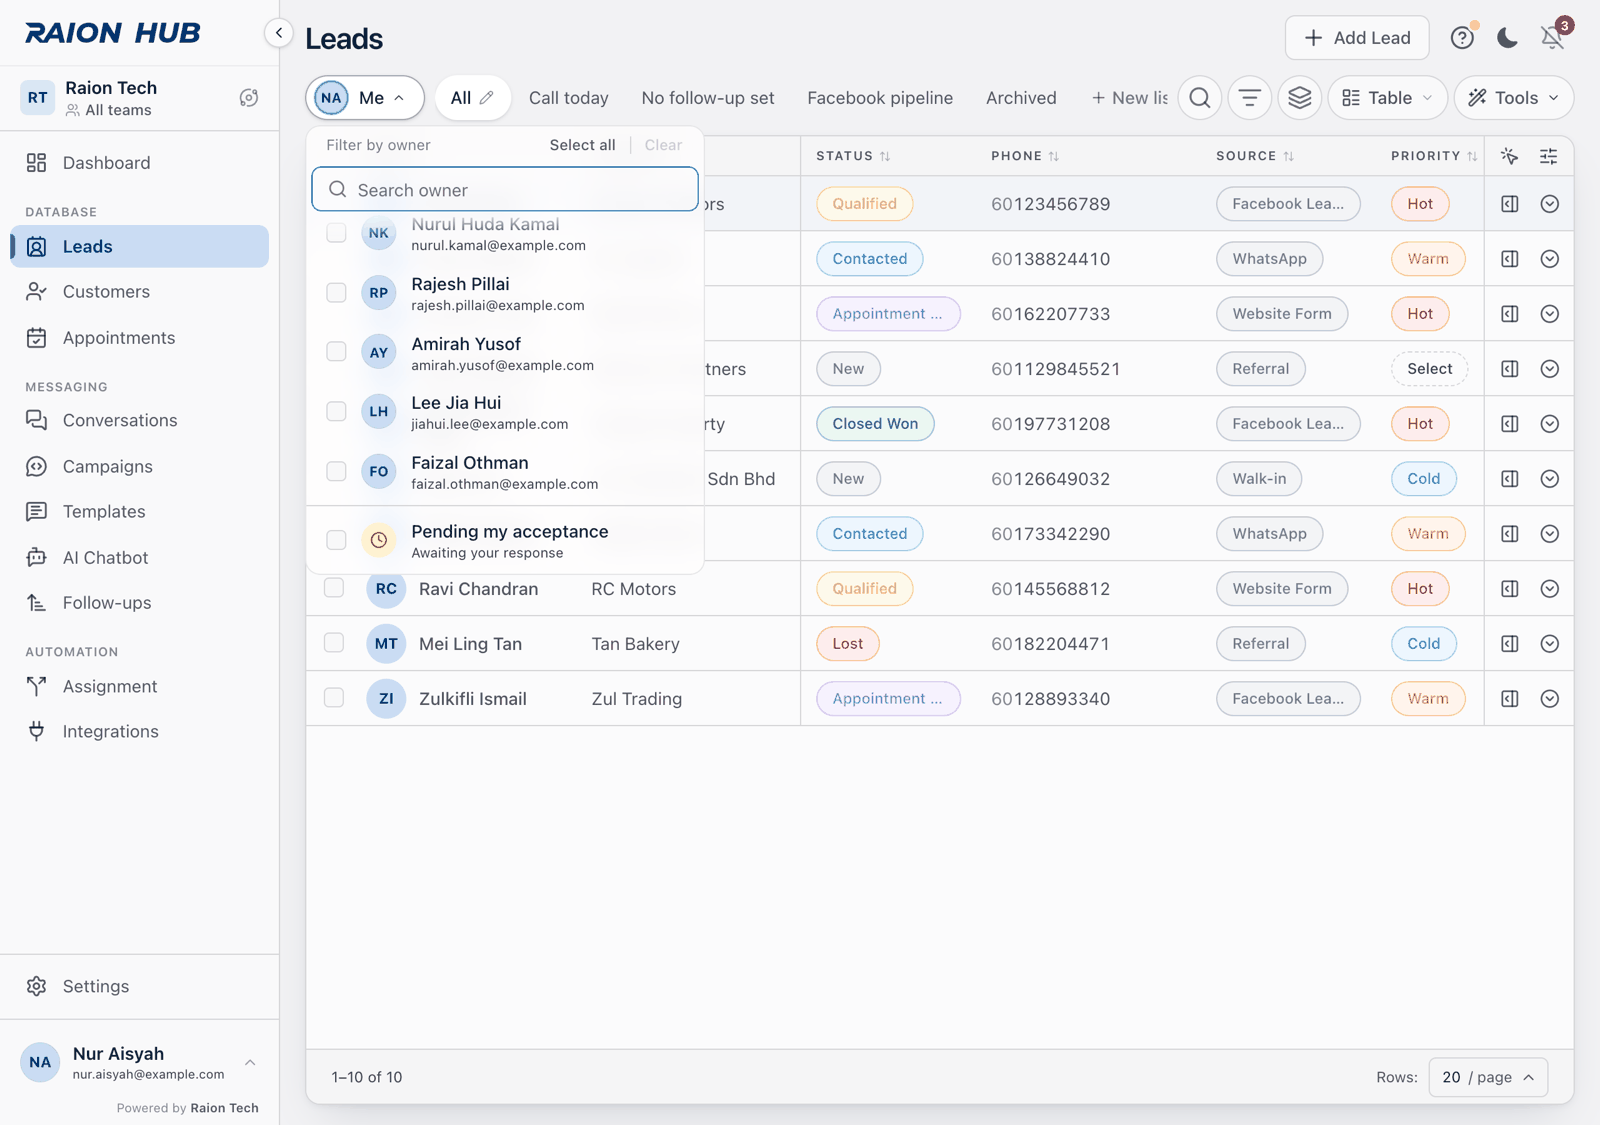Click Select all in owner filter
The image size is (1600, 1125).
tap(582, 145)
